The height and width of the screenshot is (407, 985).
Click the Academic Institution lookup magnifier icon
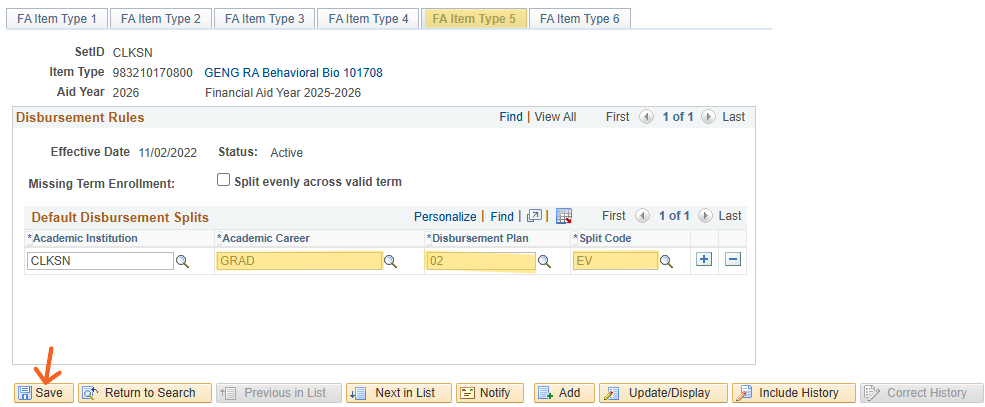pyautogui.click(x=183, y=261)
